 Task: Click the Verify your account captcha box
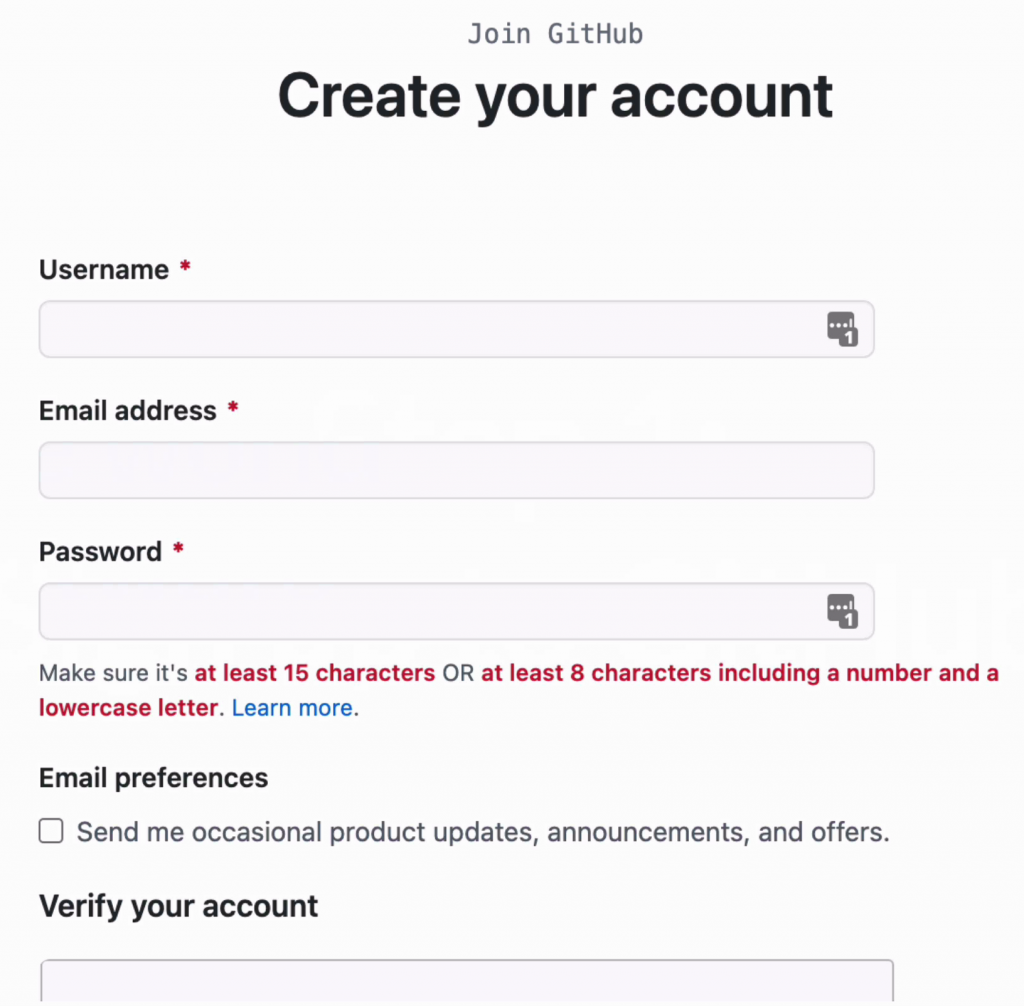tap(466, 982)
